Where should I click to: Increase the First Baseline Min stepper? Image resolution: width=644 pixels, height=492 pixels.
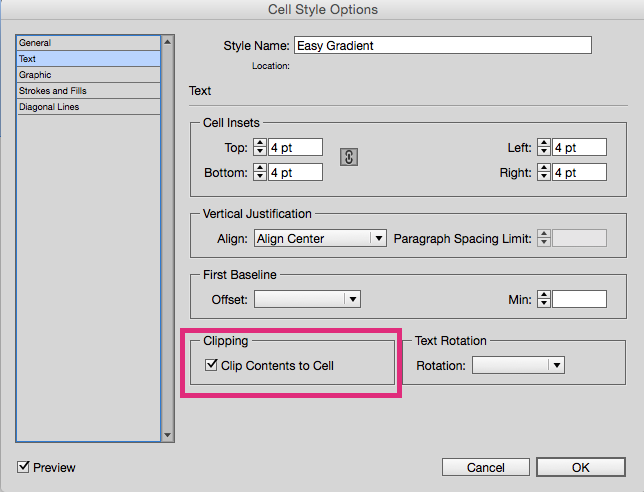pyautogui.click(x=543, y=295)
